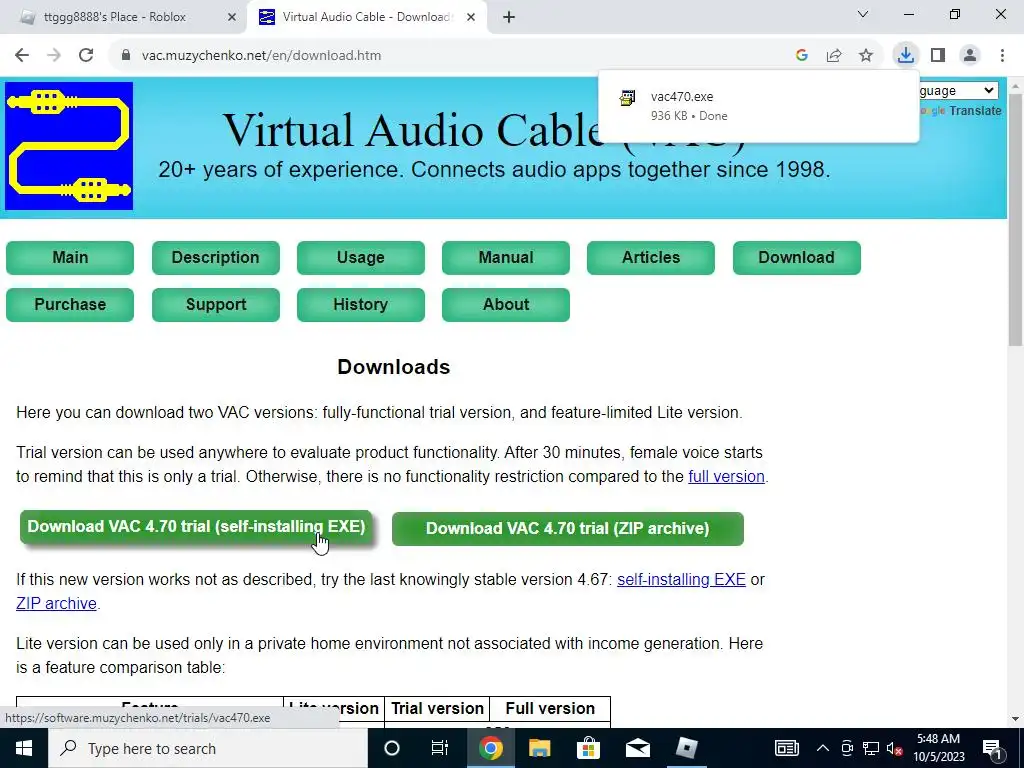Open the vac470.exe downloaded file
The image size is (1024, 768).
coord(758,106)
